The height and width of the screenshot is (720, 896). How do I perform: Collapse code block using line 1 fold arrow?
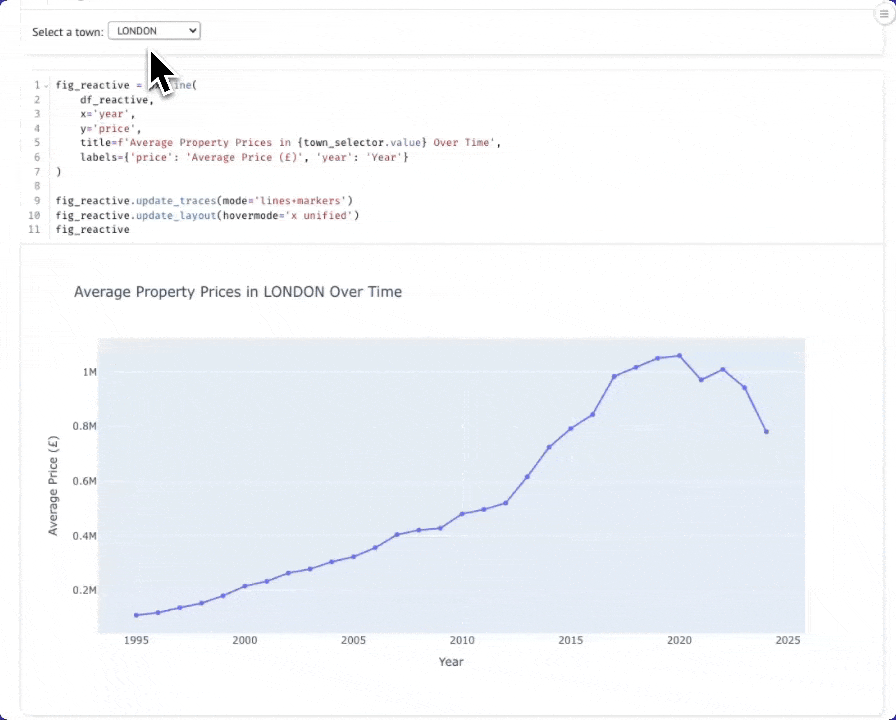[46, 86]
